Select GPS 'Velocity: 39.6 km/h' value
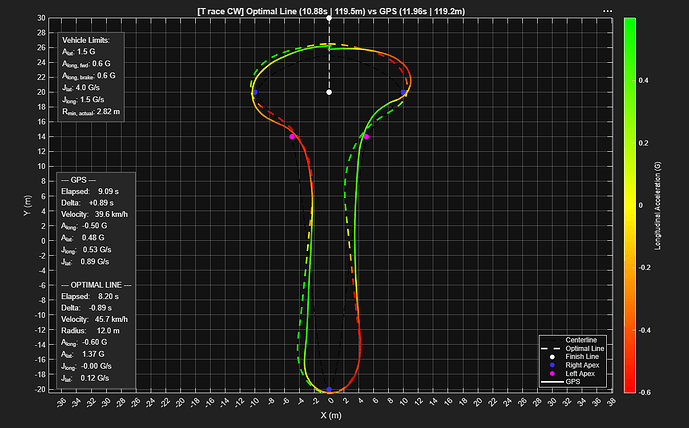Viewport: 689px width, 428px height. click(x=94, y=214)
